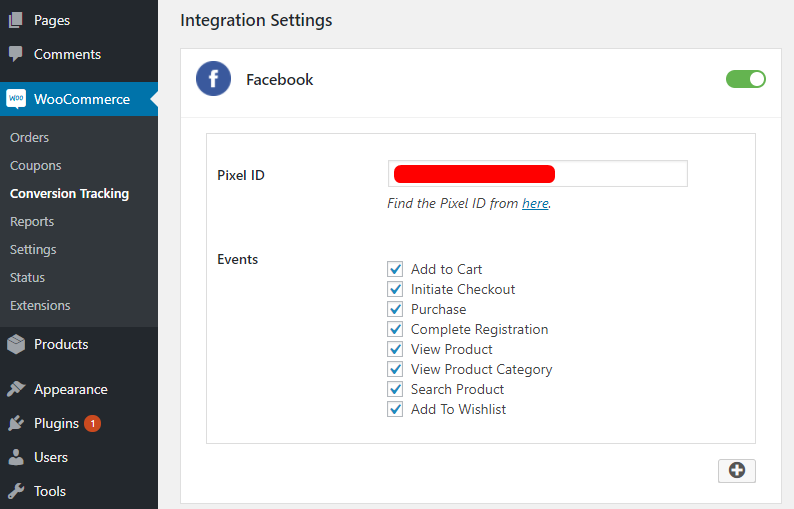Click the Facebook logo icon
The width and height of the screenshot is (794, 509).
coord(214,79)
